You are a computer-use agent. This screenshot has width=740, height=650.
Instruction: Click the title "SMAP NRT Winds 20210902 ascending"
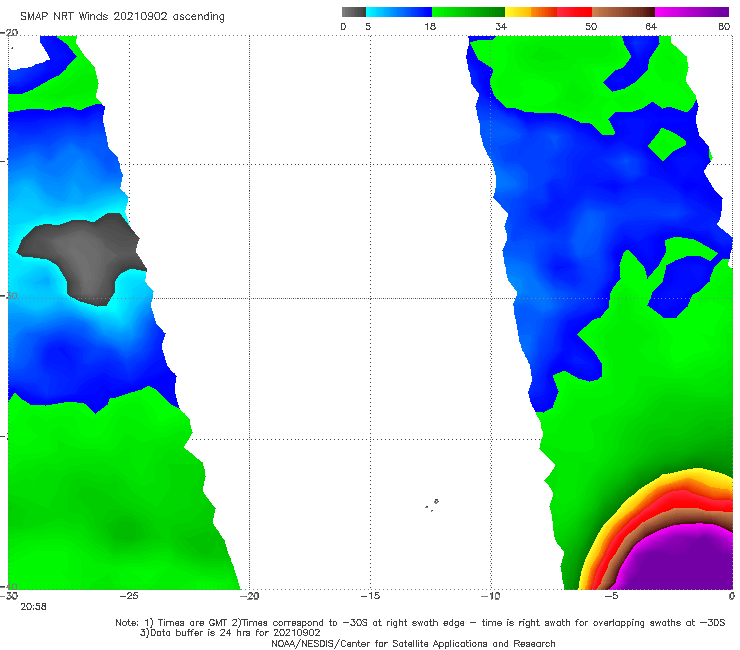coord(122,16)
